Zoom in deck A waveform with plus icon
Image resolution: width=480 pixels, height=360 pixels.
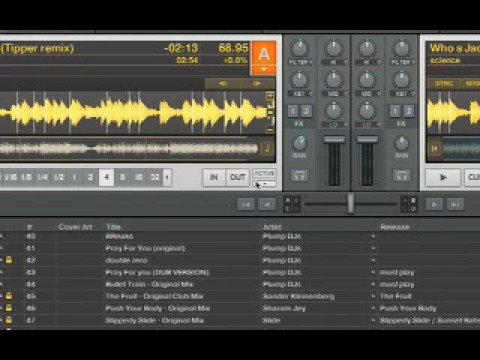pos(270,96)
